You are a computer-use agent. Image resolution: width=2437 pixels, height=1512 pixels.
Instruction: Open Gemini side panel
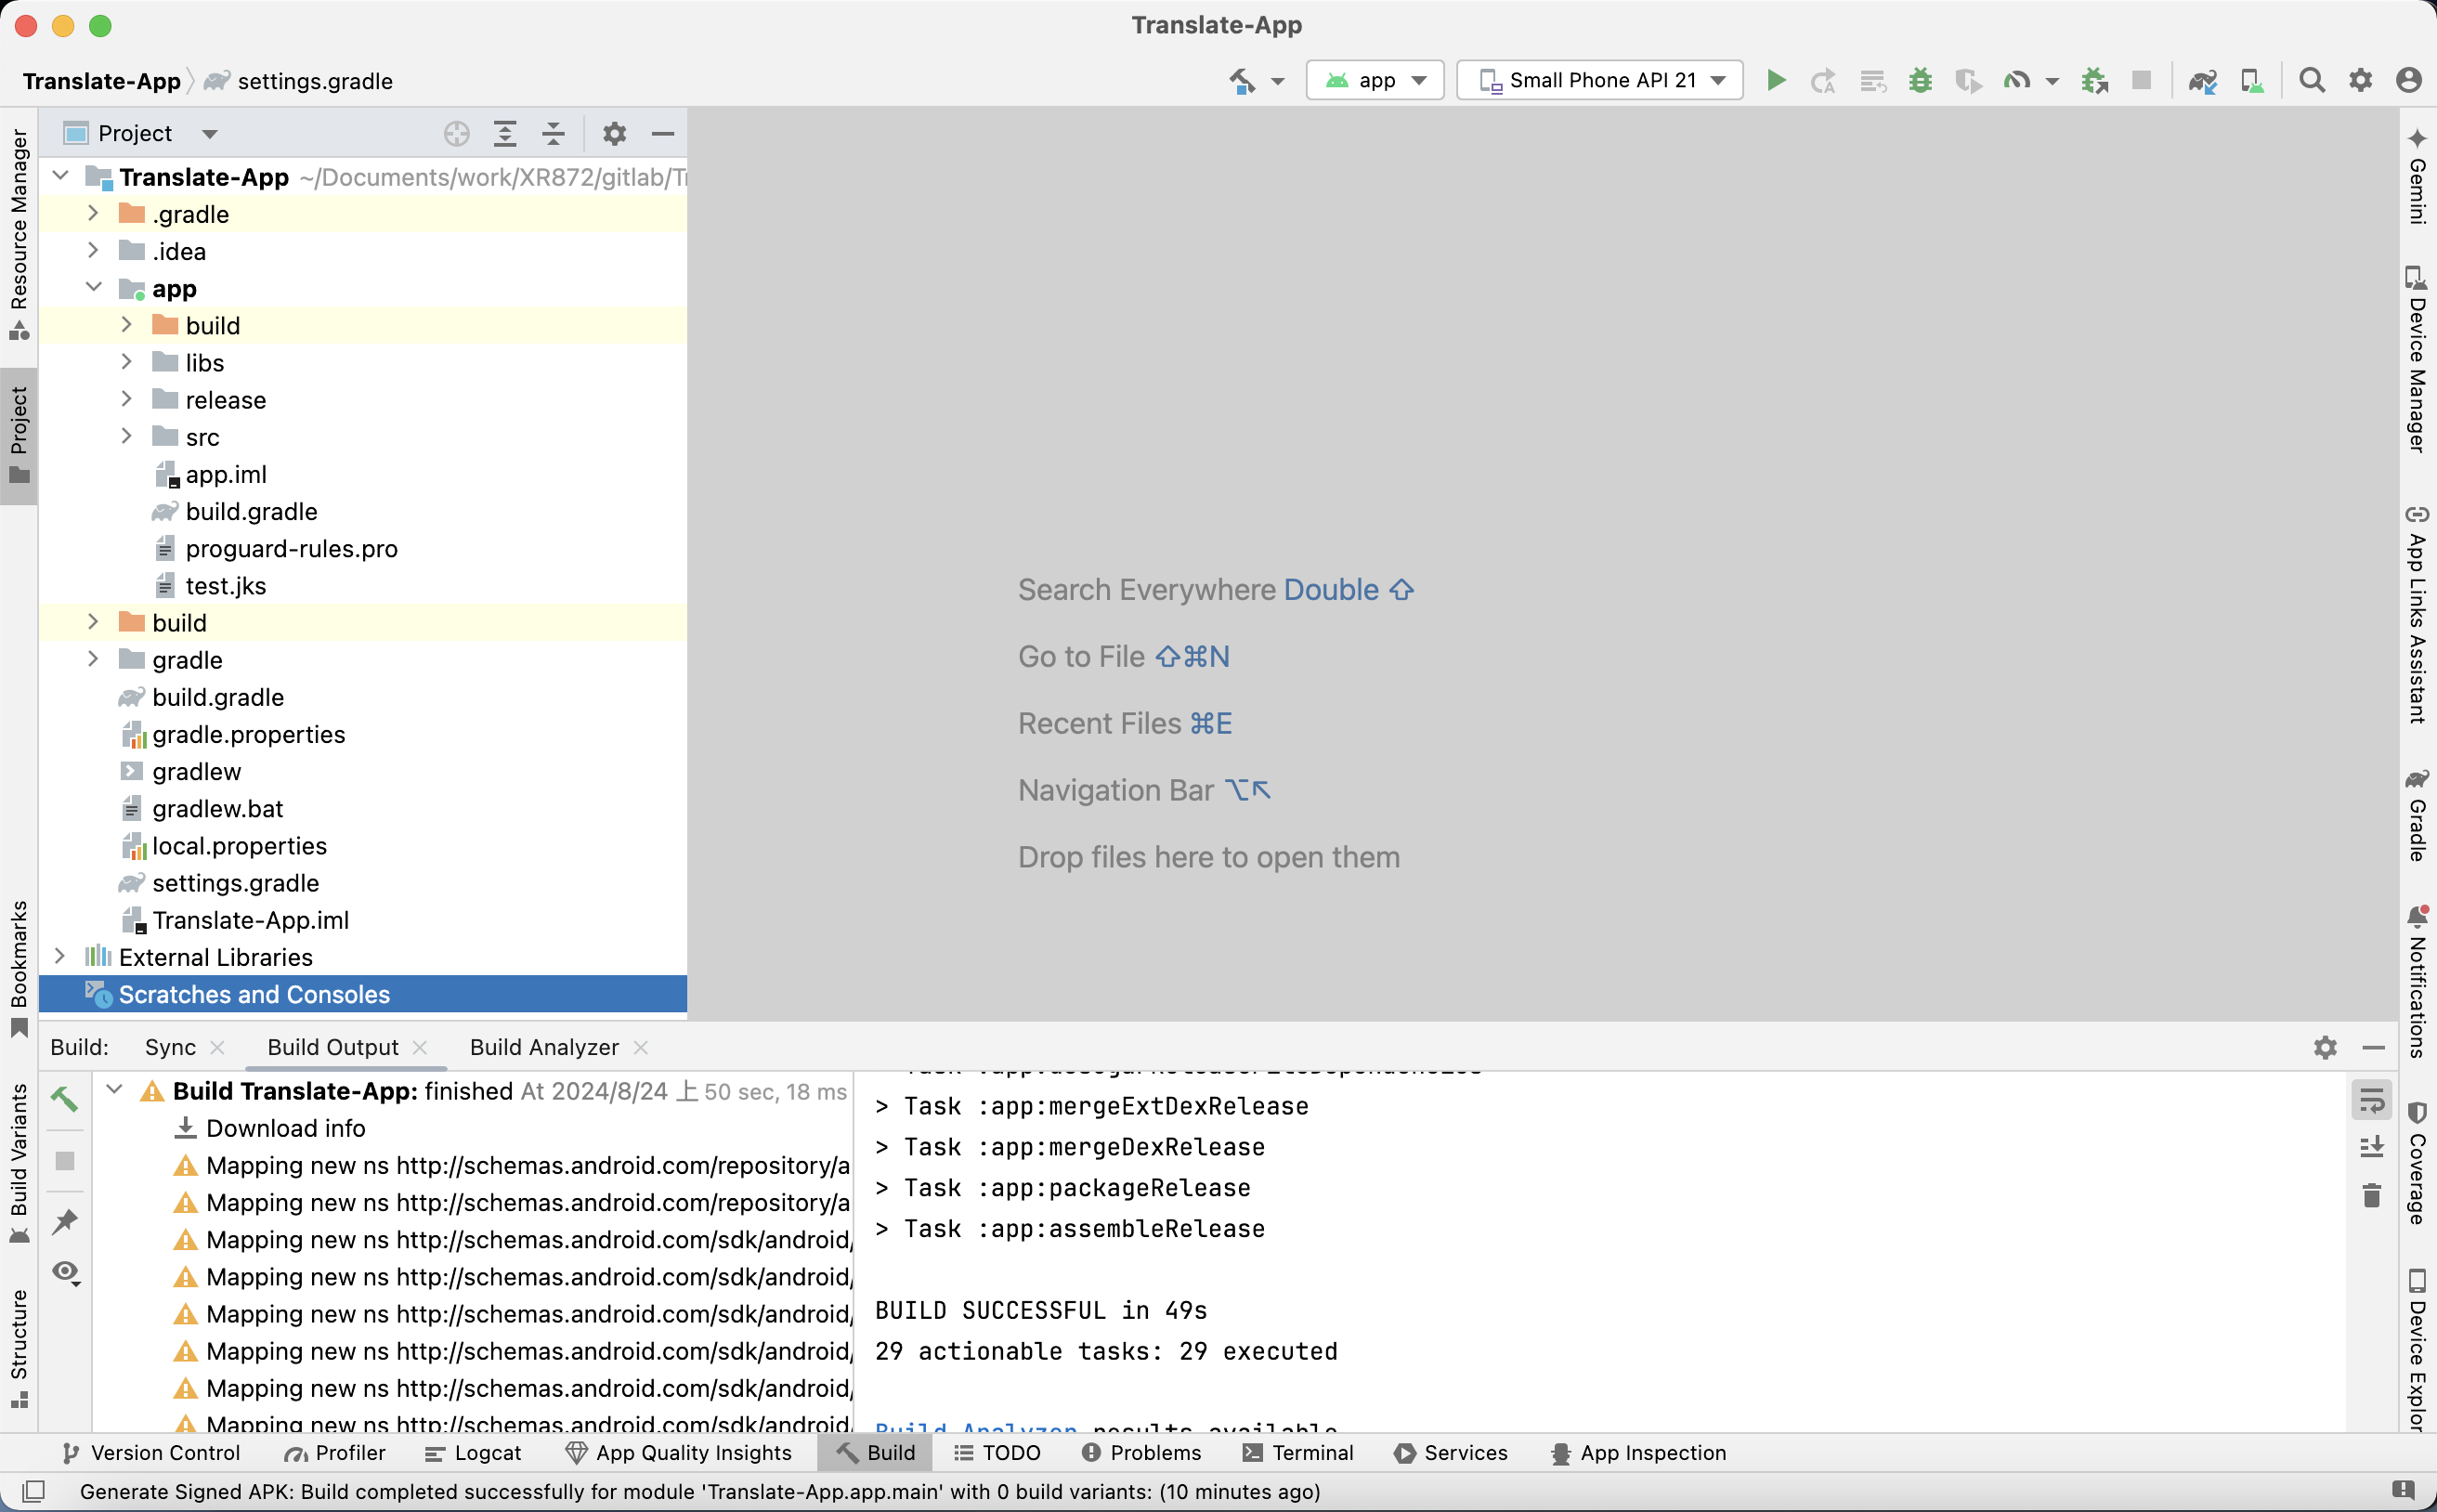coord(2417,177)
